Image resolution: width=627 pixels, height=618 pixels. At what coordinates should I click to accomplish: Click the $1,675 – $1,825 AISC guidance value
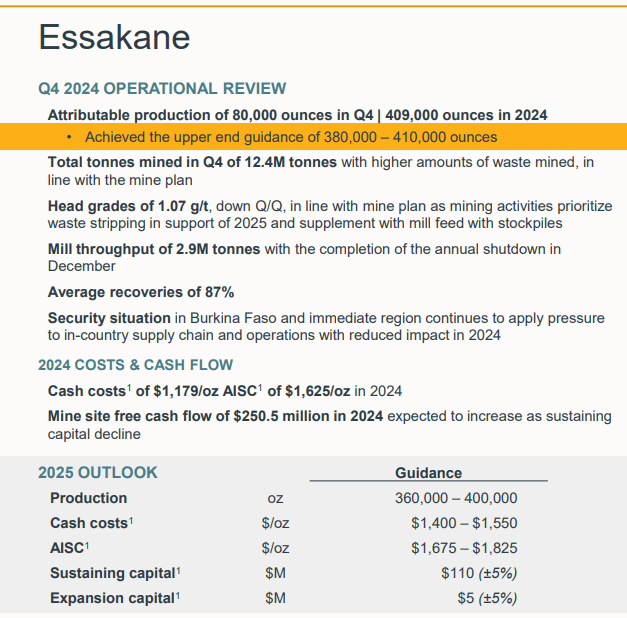[464, 548]
